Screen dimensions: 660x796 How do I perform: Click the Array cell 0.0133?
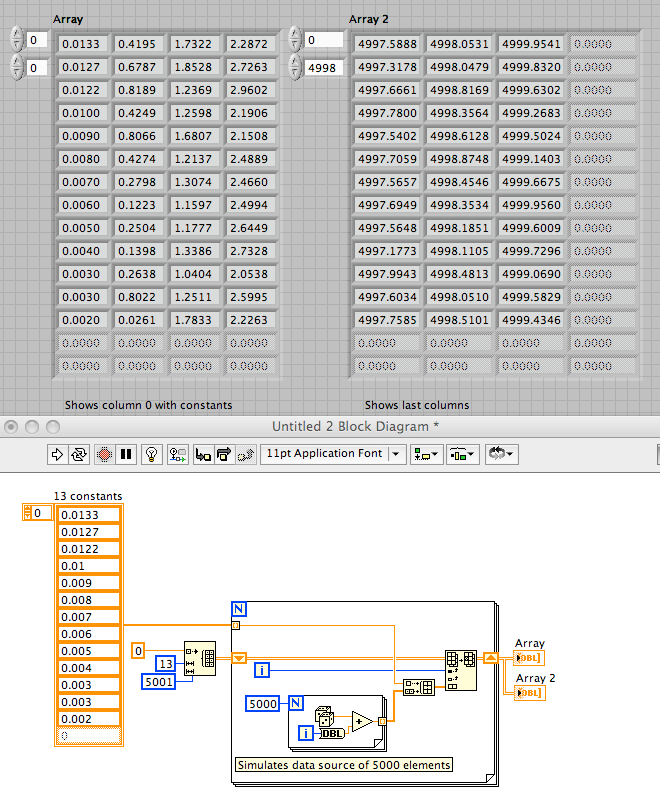[81, 44]
